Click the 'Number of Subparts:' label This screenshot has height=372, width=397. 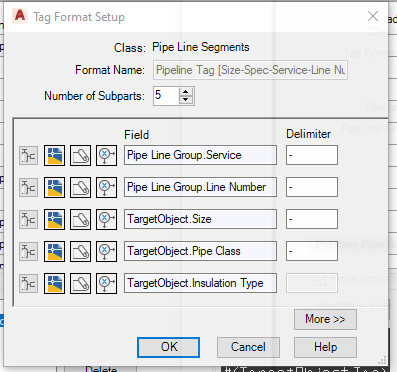(95, 96)
